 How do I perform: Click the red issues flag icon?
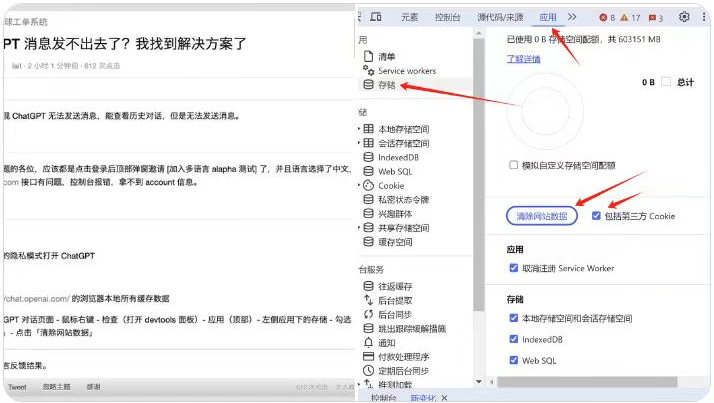652,18
